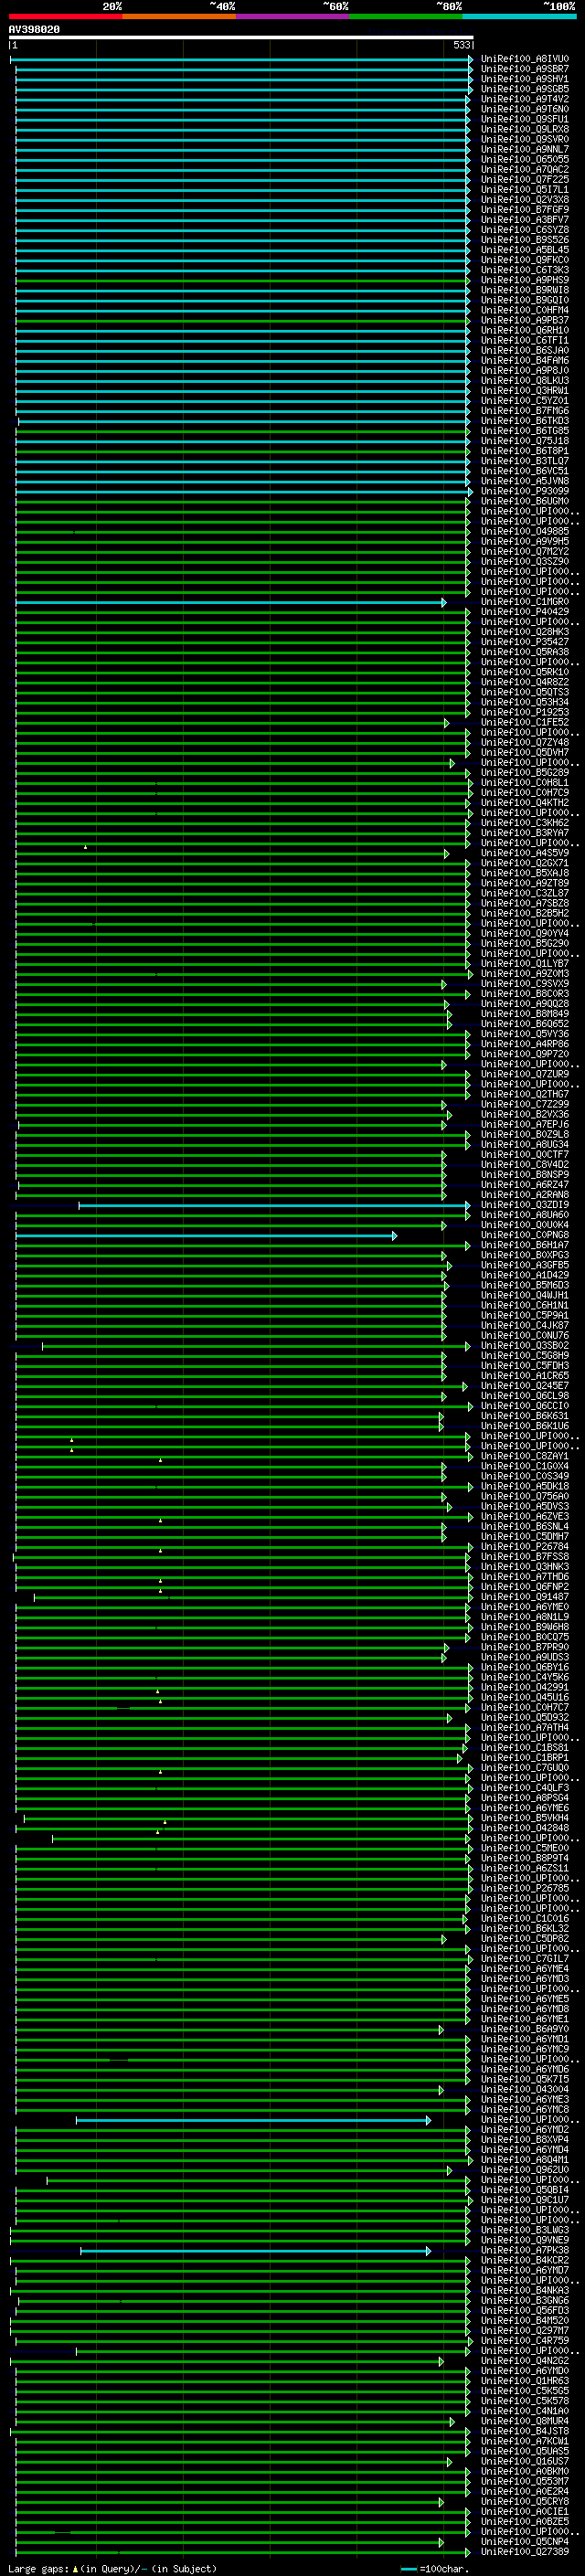Click UniRef100_P26784 label
Viewport: 585px width, 2576px height.
pos(524,1546)
